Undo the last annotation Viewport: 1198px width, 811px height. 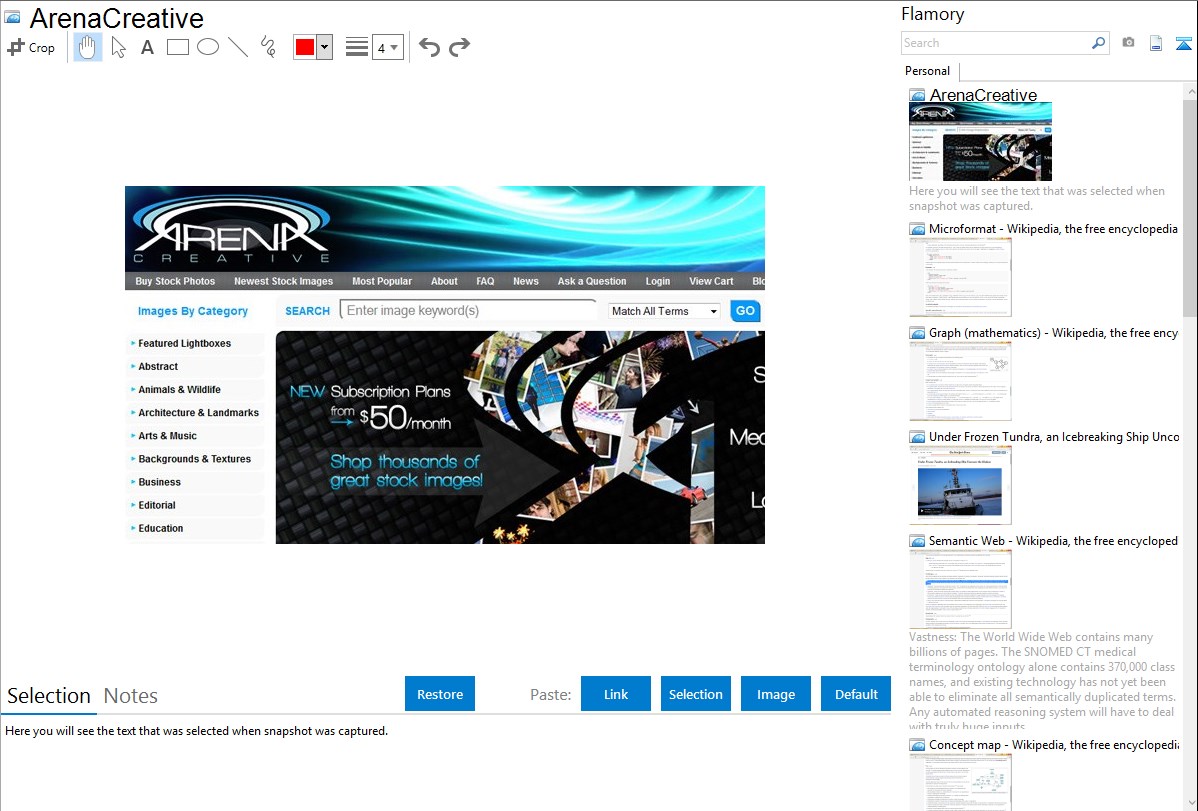click(429, 47)
